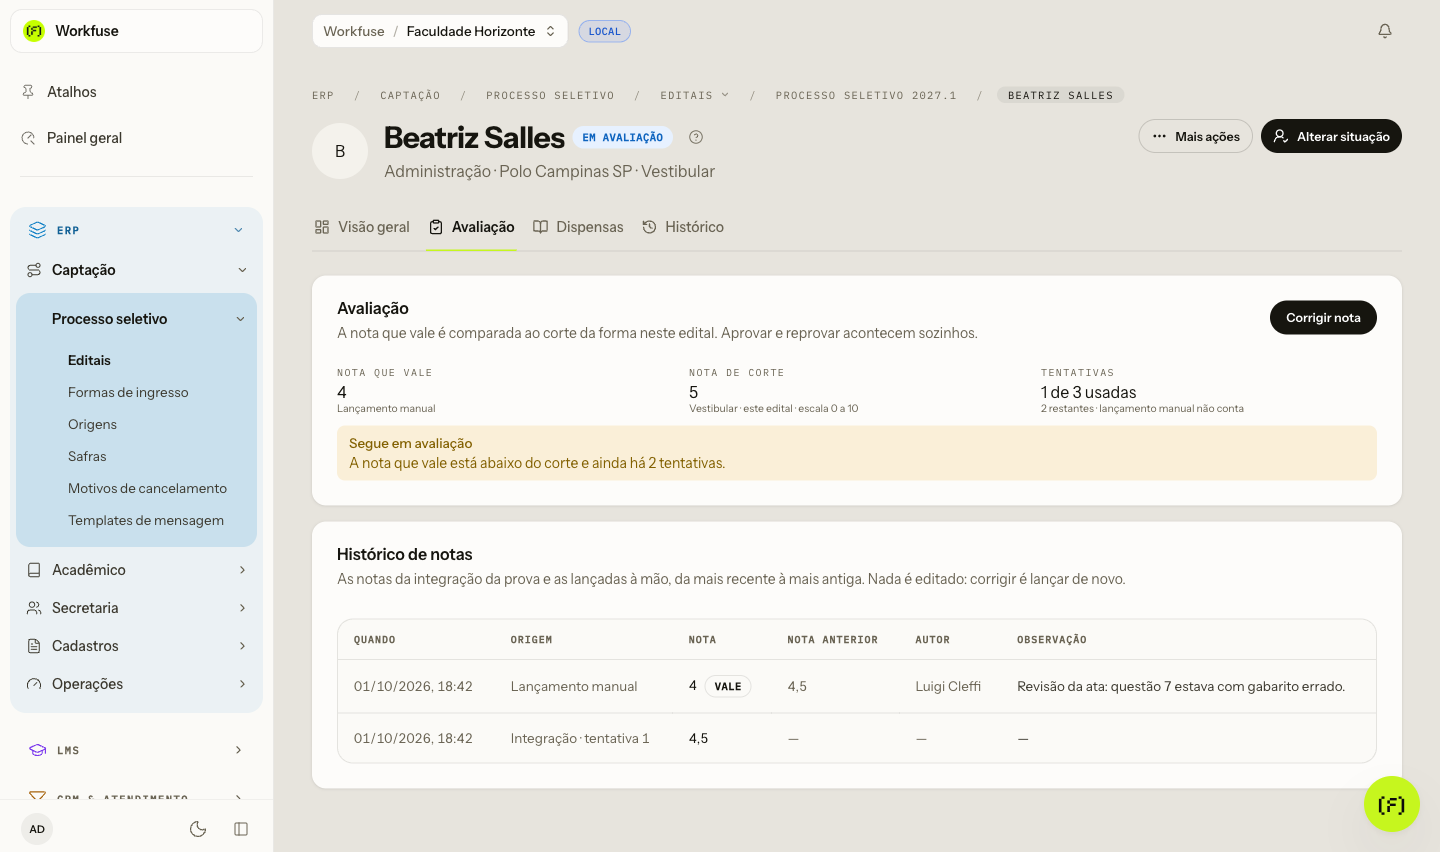Click the ERP breadcrumb

(323, 95)
